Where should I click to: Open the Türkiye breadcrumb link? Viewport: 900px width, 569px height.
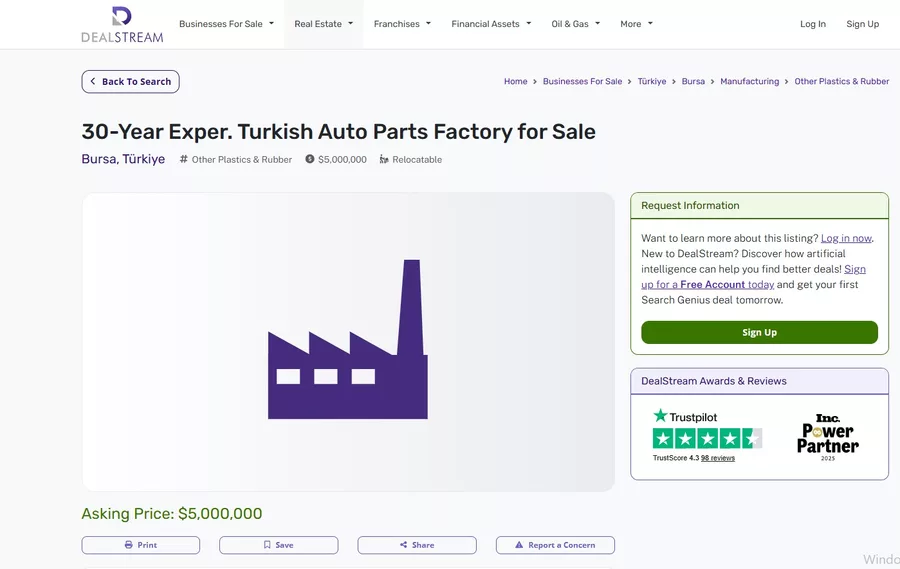(652, 82)
